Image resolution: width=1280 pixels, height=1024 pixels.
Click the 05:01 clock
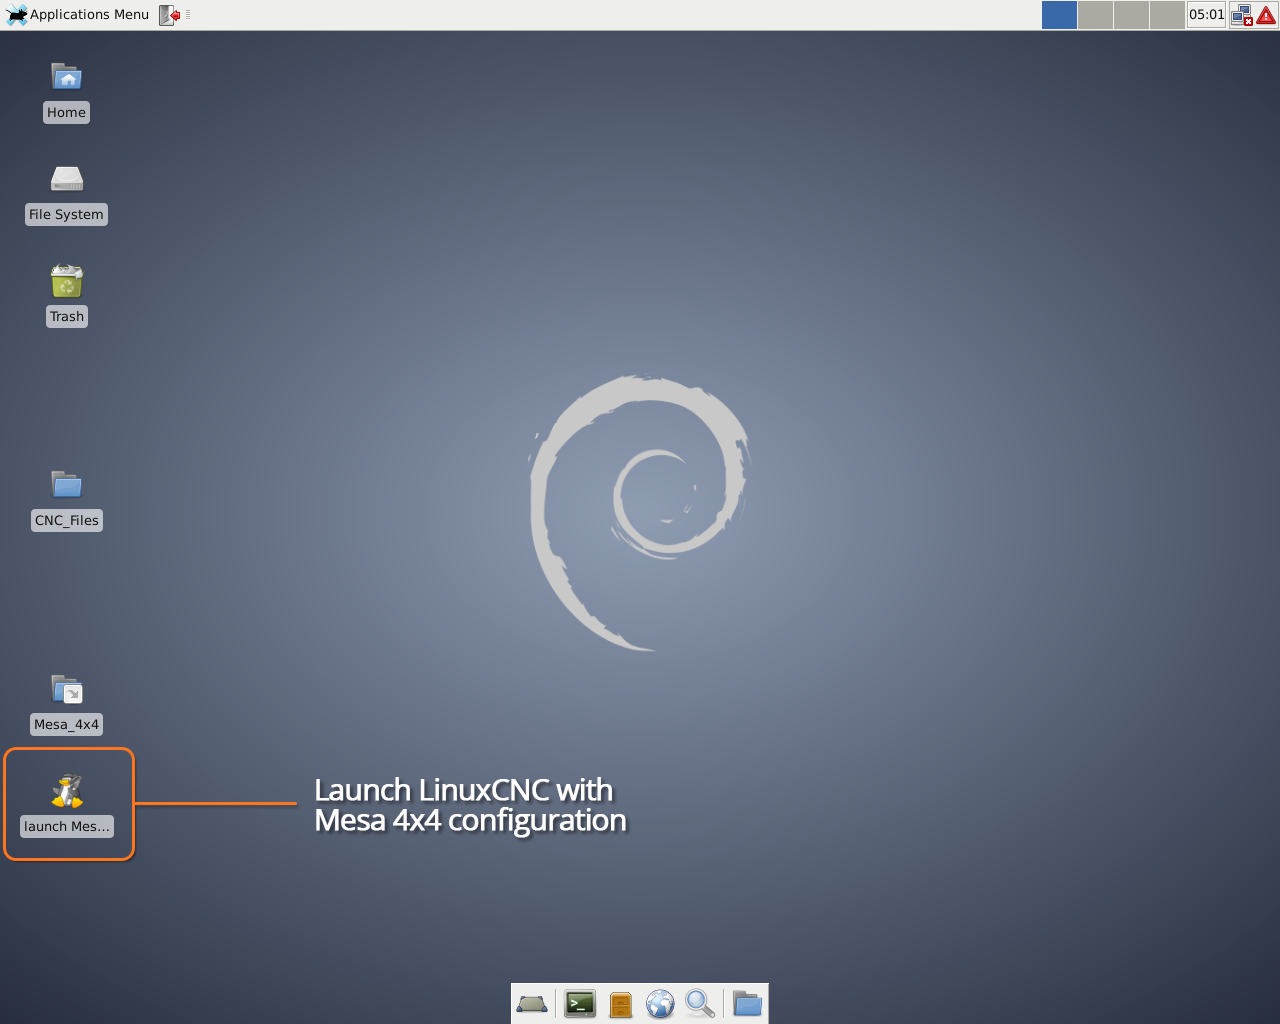[x=1206, y=15]
